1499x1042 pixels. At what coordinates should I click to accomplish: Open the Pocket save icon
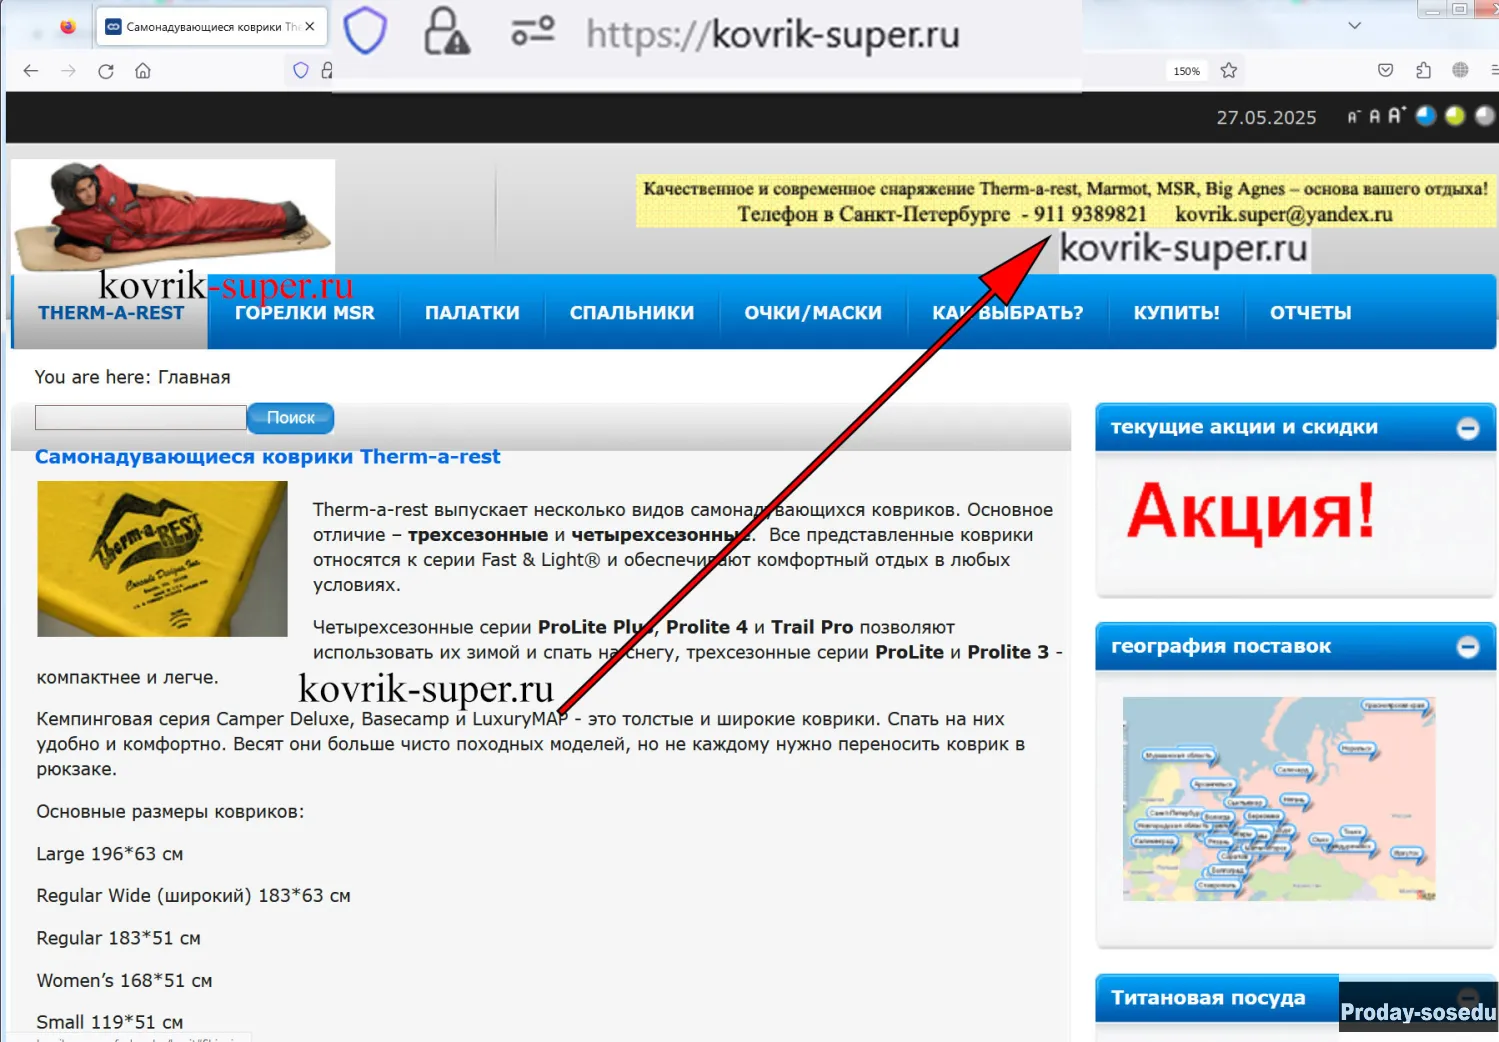click(1385, 70)
